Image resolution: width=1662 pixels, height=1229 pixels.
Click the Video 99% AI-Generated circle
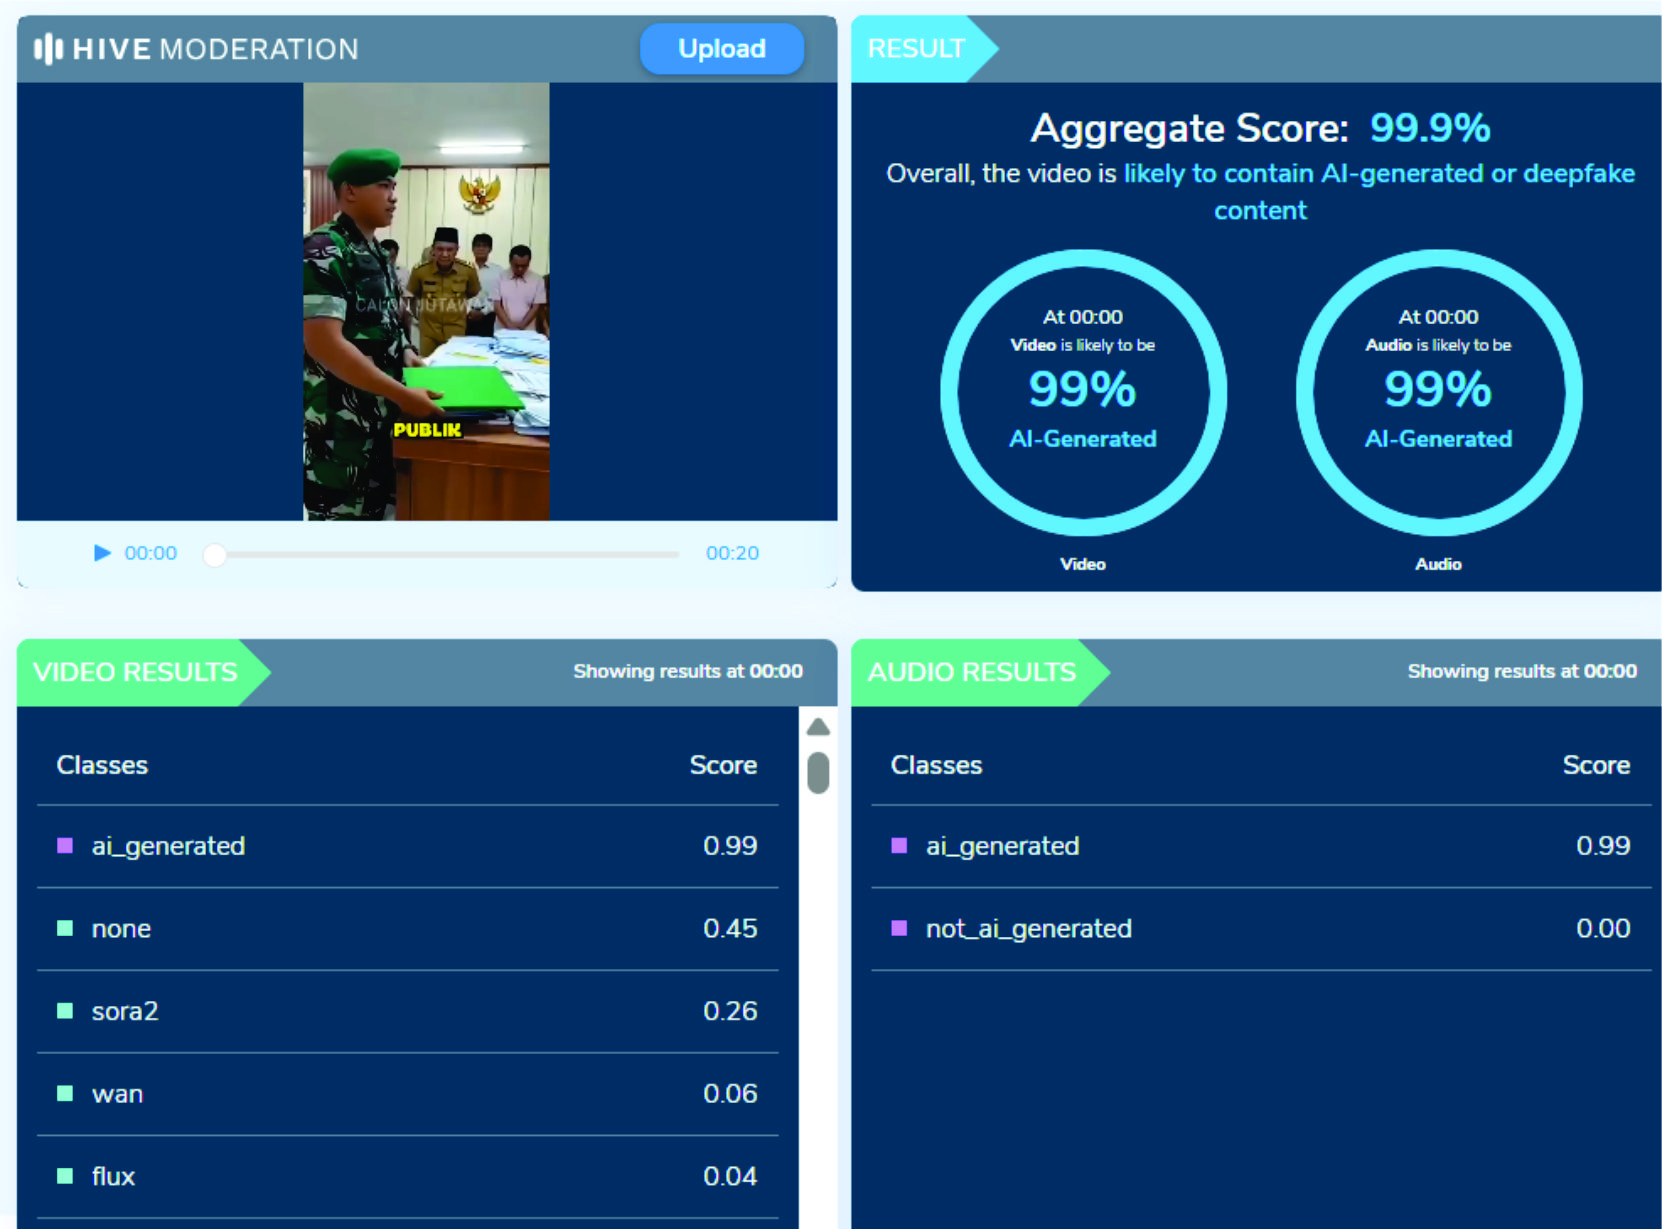[1083, 392]
